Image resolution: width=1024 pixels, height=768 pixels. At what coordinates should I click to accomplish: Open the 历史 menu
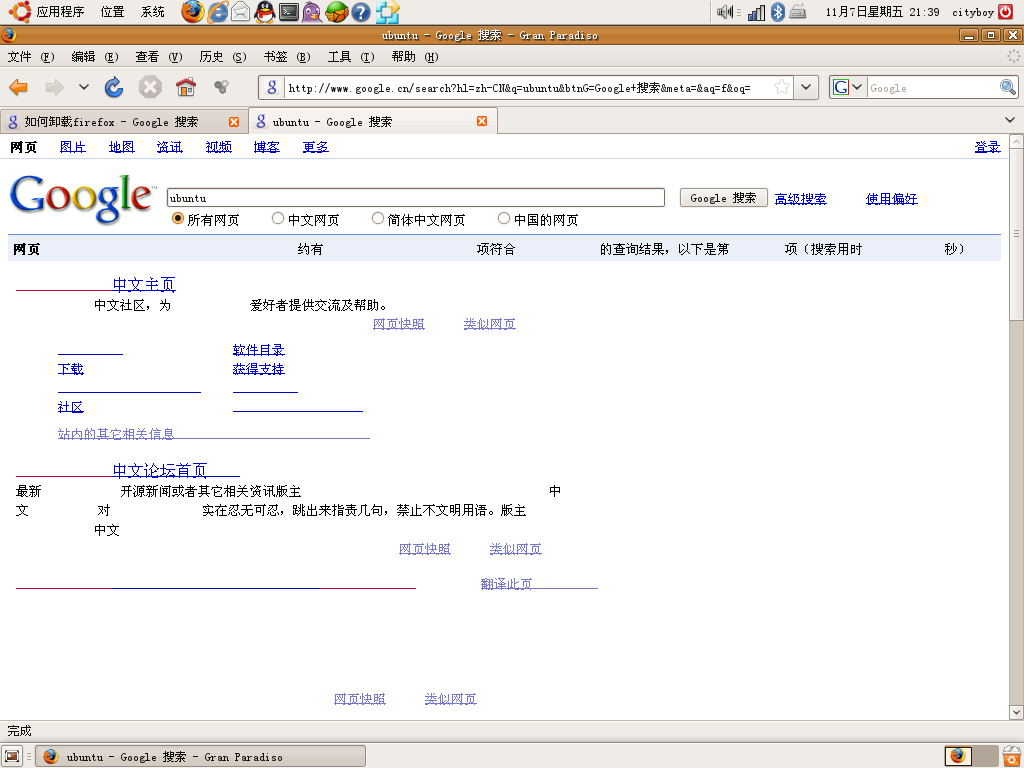[x=223, y=57]
